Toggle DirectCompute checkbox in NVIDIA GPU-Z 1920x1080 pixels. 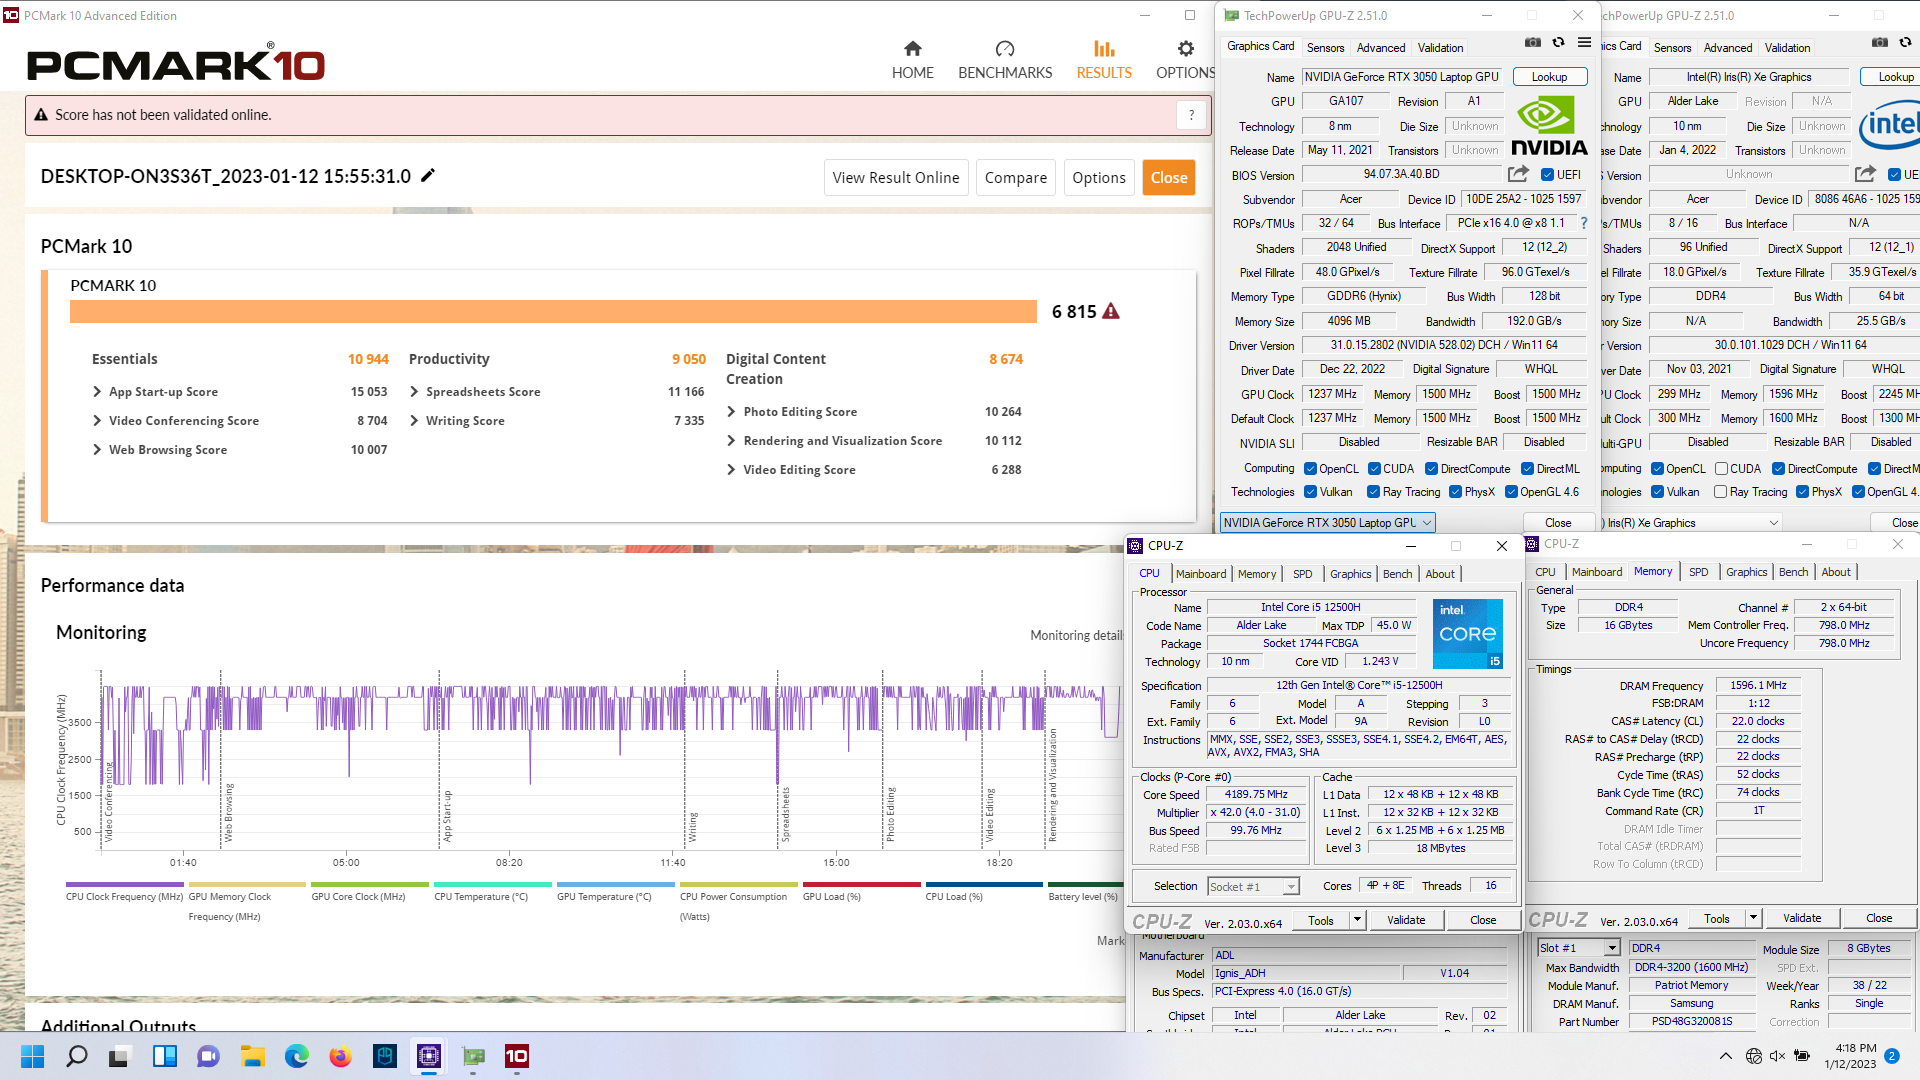(x=1431, y=469)
